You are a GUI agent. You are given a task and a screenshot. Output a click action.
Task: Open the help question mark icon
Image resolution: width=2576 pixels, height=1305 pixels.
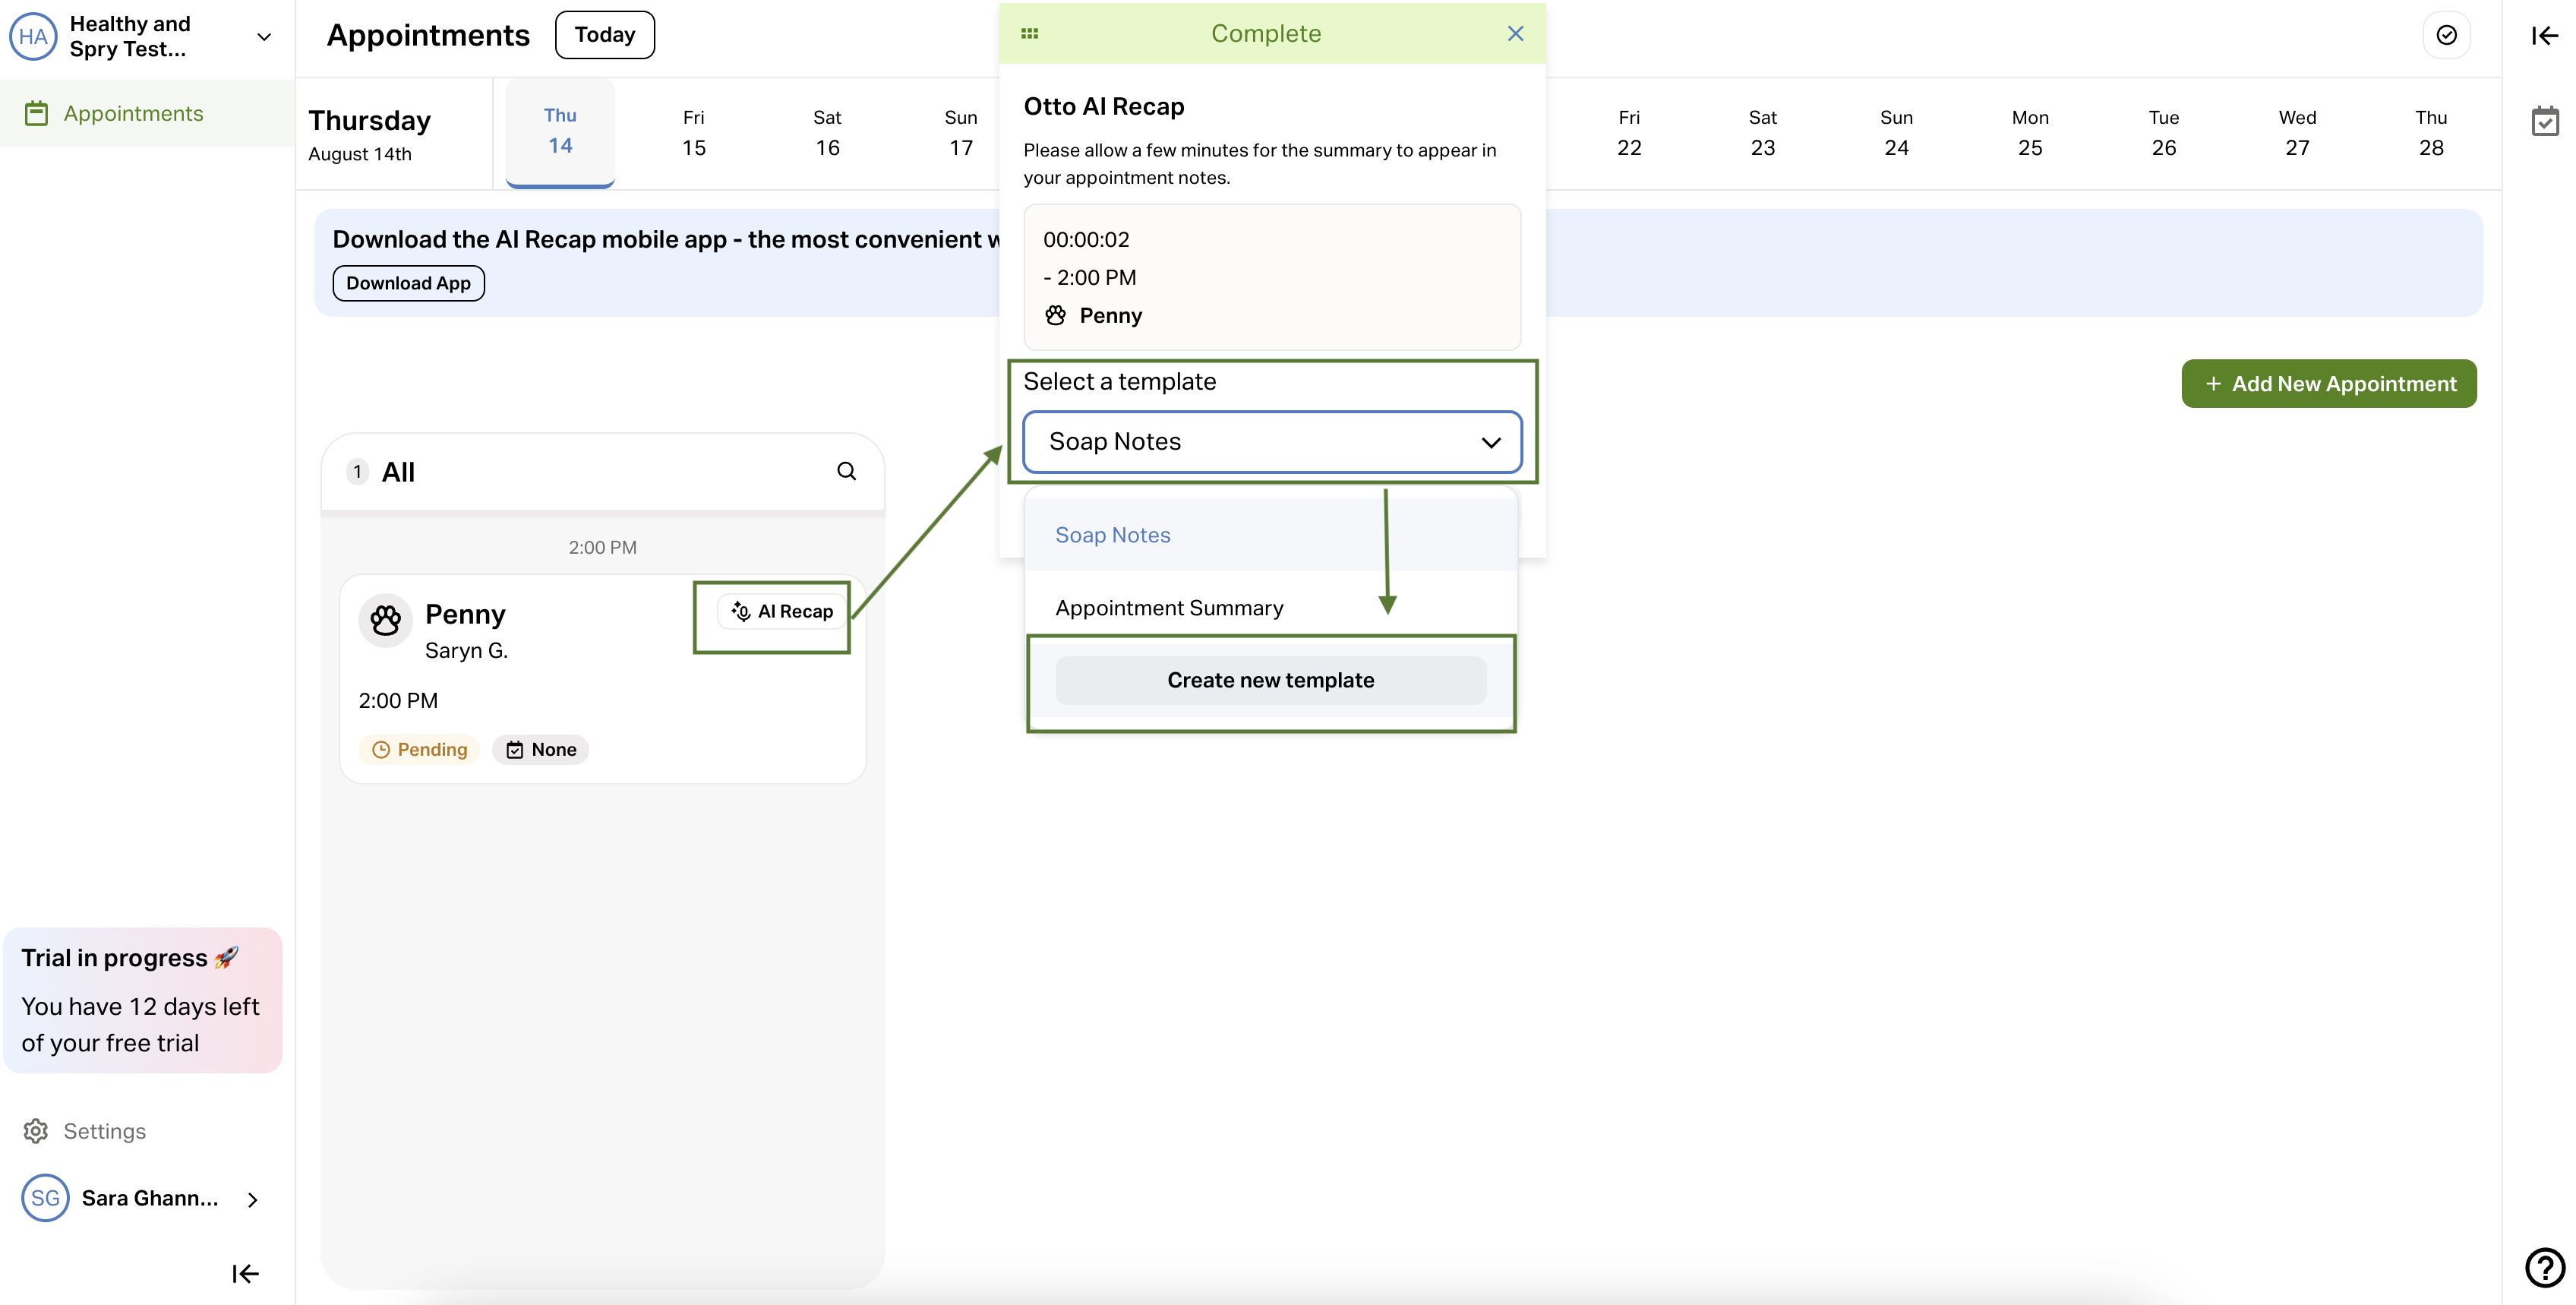coord(2544,1267)
